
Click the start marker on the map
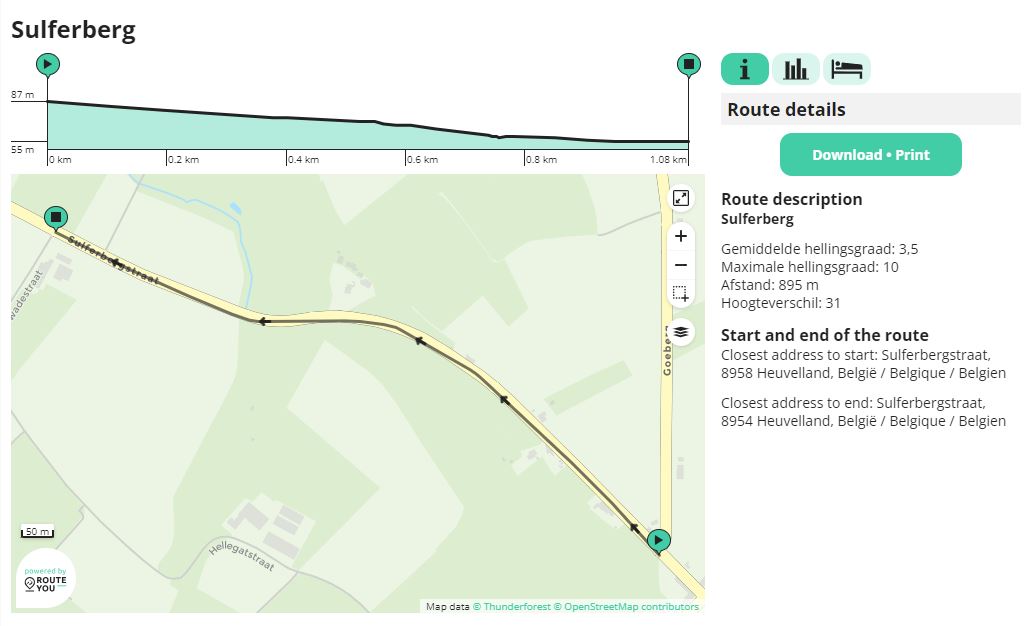658,541
